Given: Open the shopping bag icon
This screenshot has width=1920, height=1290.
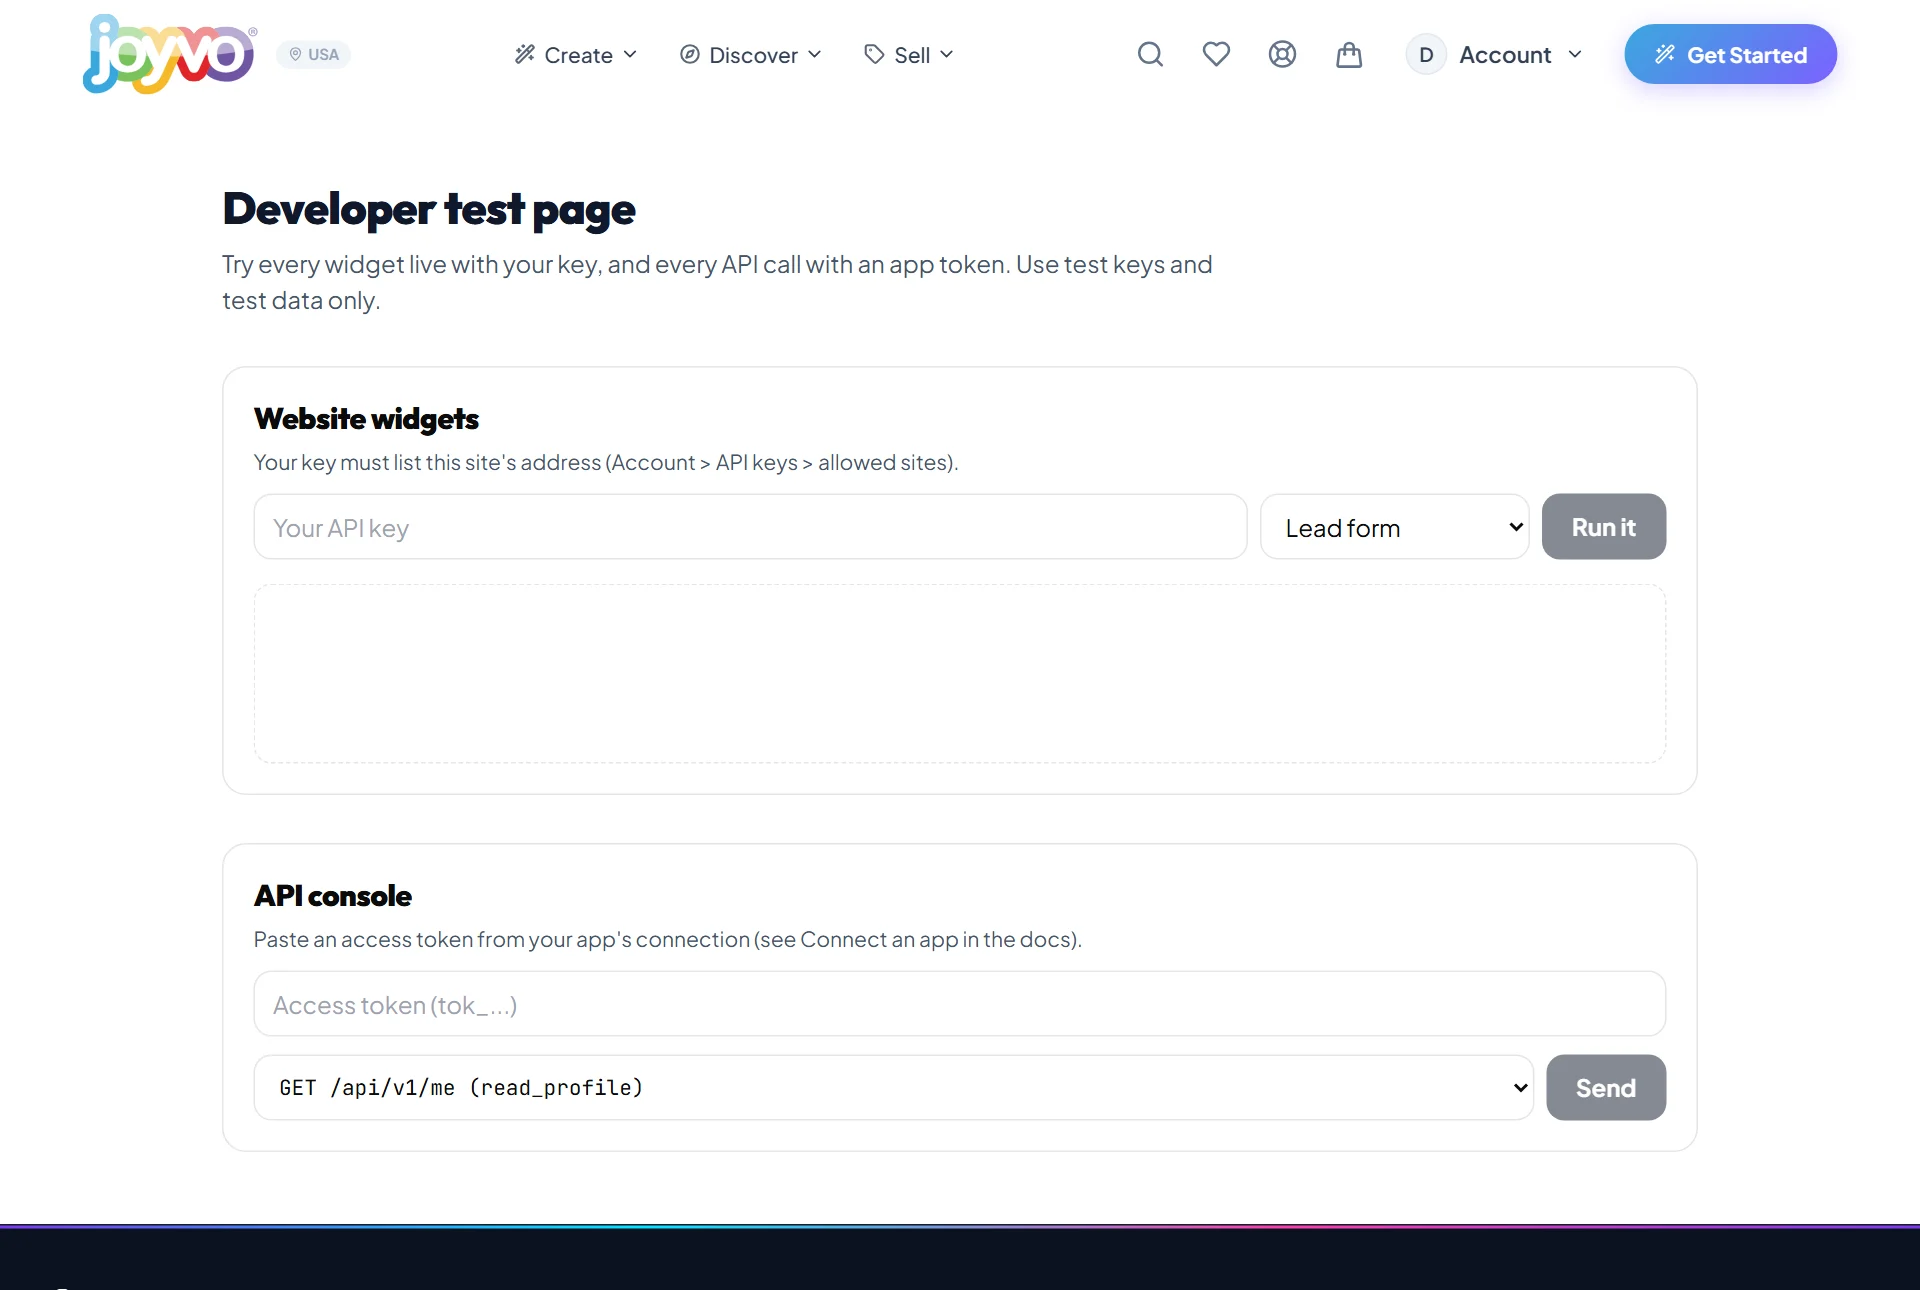Looking at the screenshot, I should [x=1349, y=54].
